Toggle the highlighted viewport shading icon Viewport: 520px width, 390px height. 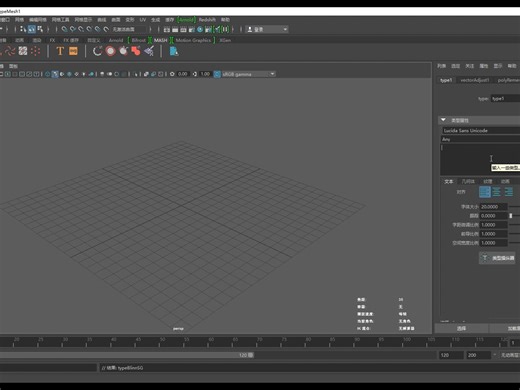pos(55,74)
